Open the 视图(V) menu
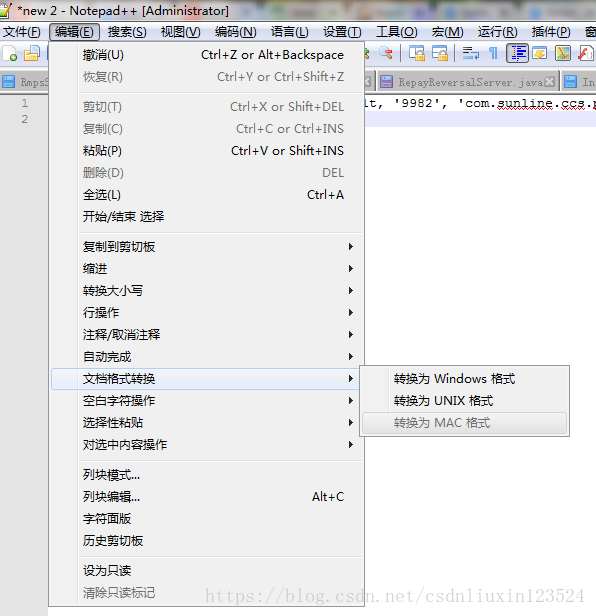The height and width of the screenshot is (616, 596). [180, 32]
